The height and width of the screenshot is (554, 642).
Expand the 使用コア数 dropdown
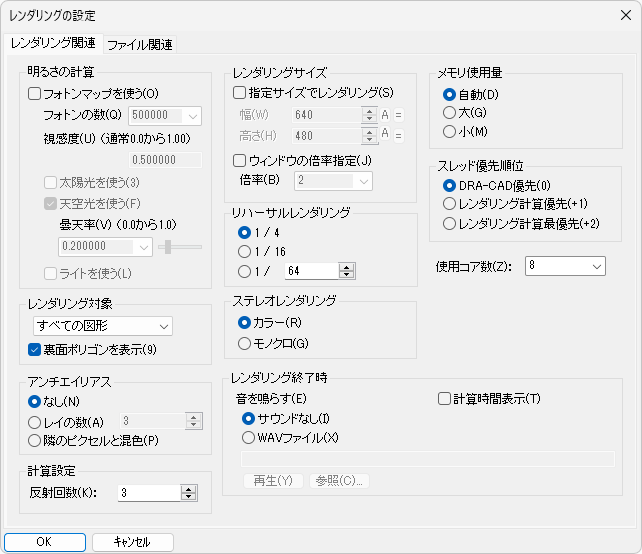pyautogui.click(x=565, y=266)
